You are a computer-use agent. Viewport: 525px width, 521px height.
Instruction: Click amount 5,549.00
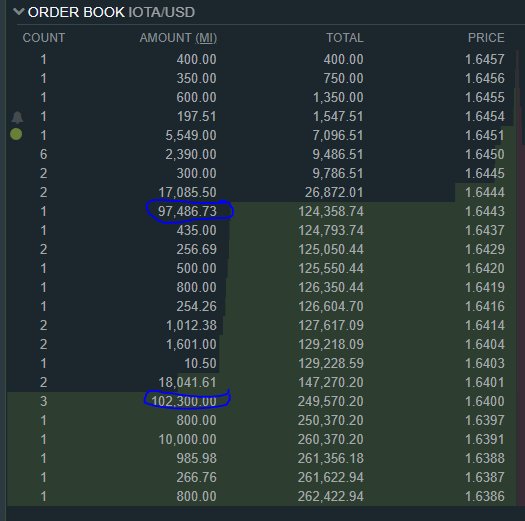click(191, 135)
